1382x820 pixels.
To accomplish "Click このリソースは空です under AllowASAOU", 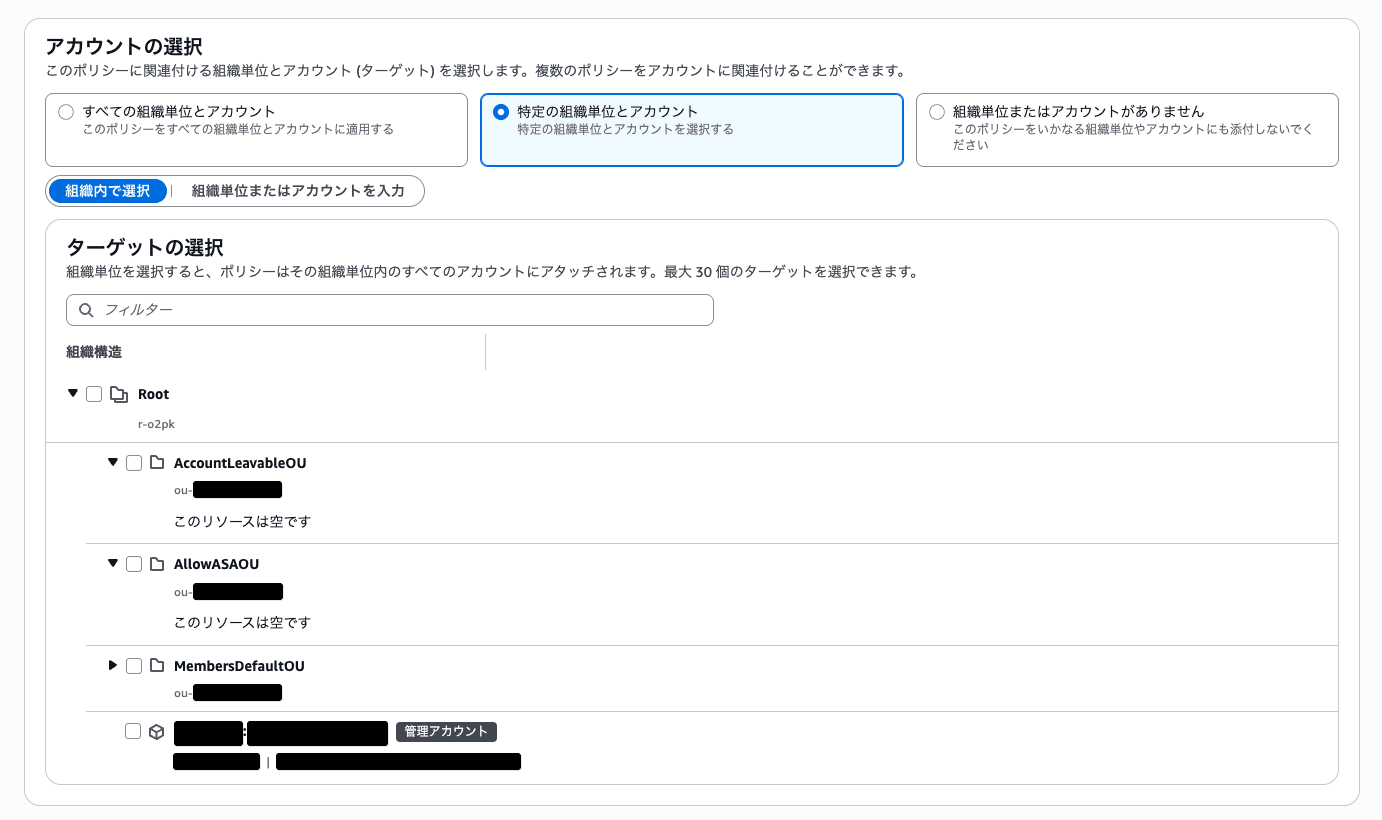I will pos(243,622).
